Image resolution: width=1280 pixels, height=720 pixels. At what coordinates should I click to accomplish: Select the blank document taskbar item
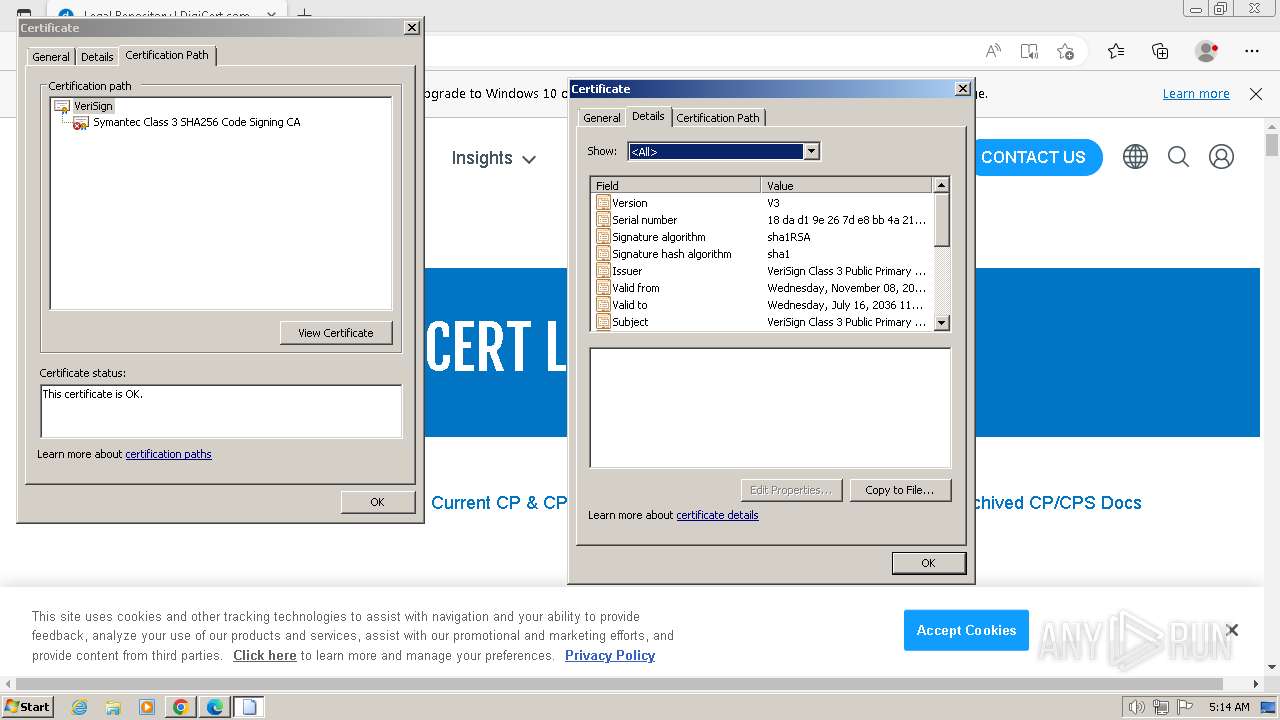click(x=249, y=707)
